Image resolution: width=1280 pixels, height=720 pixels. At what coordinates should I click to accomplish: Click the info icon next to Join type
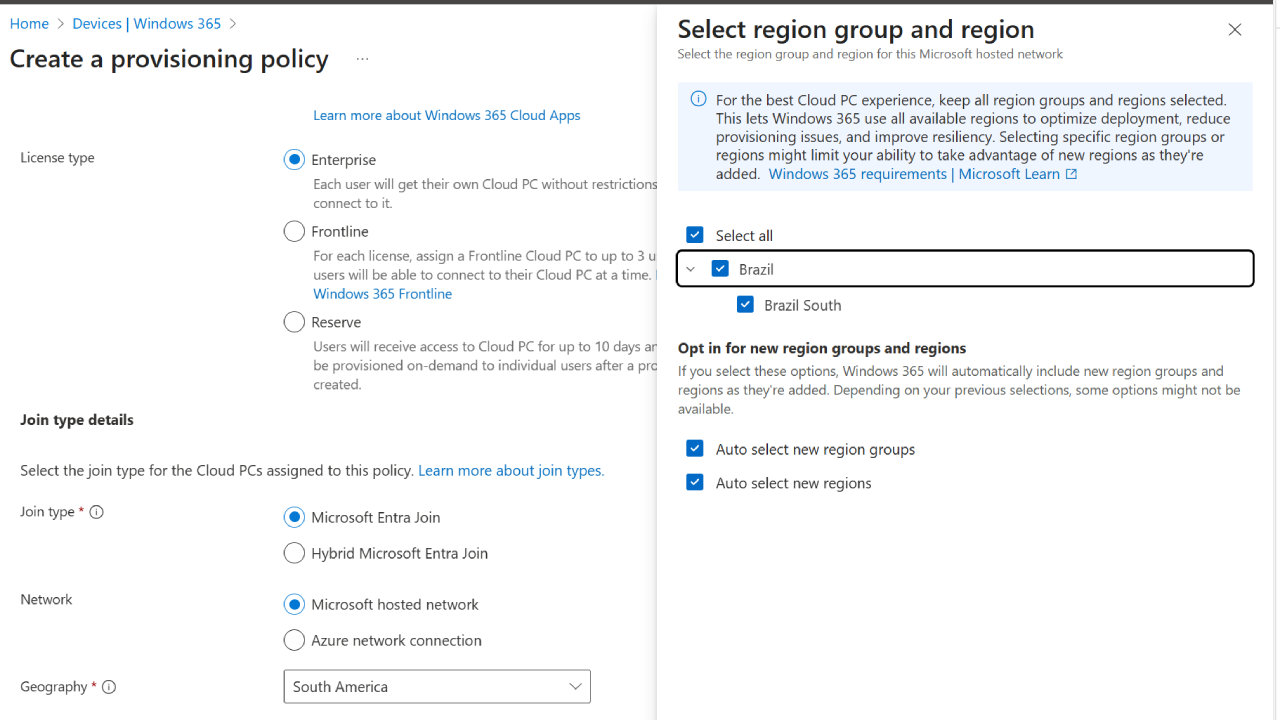pos(97,512)
